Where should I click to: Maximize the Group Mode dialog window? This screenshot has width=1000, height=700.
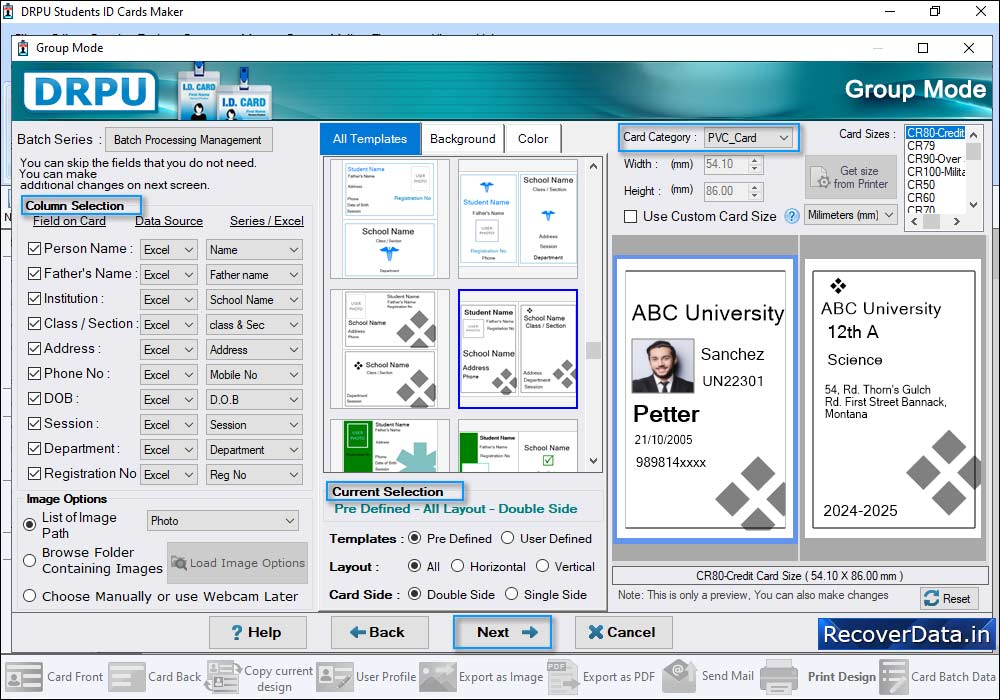coord(923,48)
